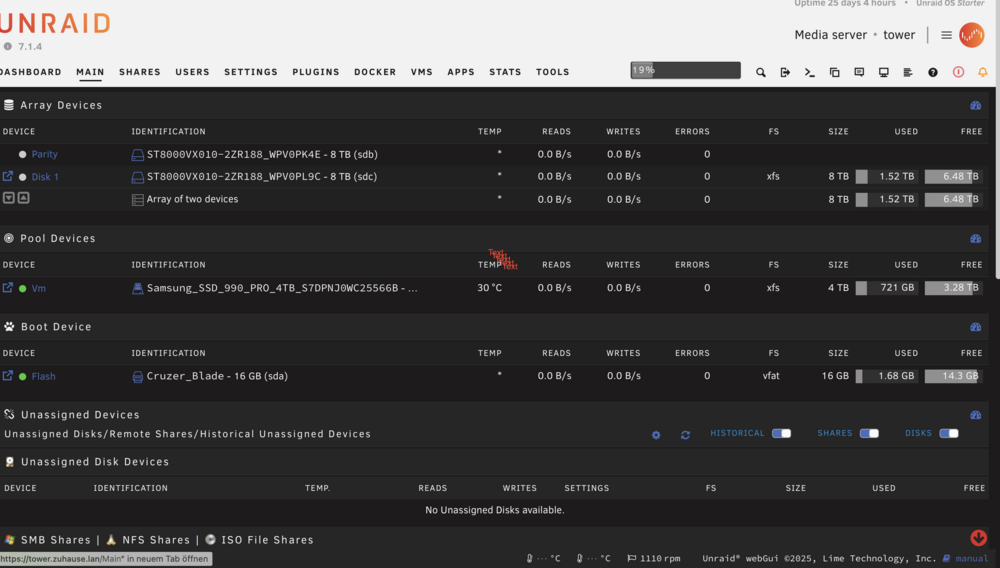Click the help question-mark icon
Viewport: 1000px width, 568px height.
(932, 73)
